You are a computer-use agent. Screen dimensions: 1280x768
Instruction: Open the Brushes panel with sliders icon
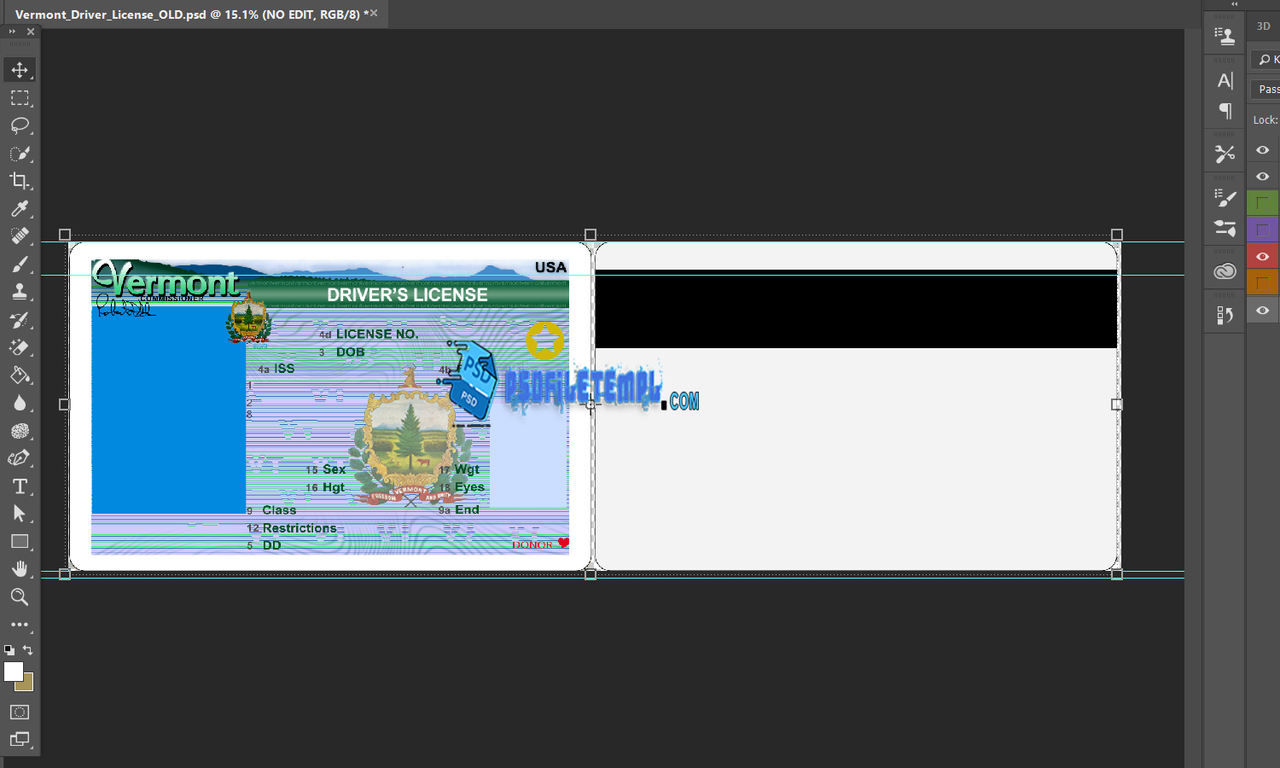pyautogui.click(x=1225, y=228)
